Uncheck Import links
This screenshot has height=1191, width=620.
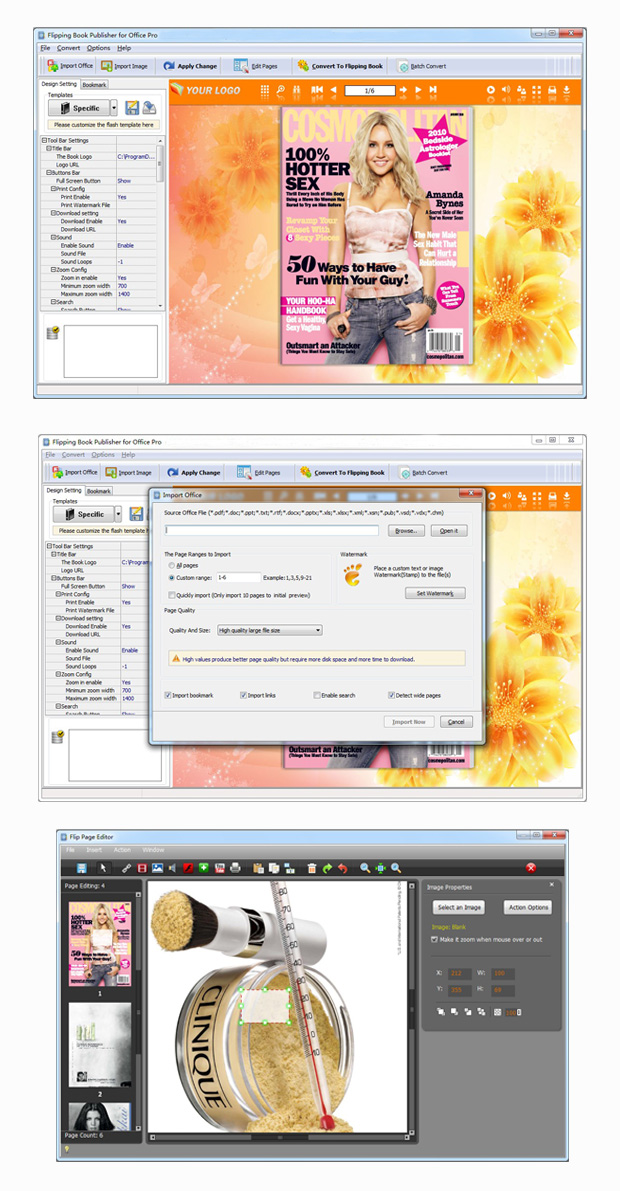pos(243,695)
